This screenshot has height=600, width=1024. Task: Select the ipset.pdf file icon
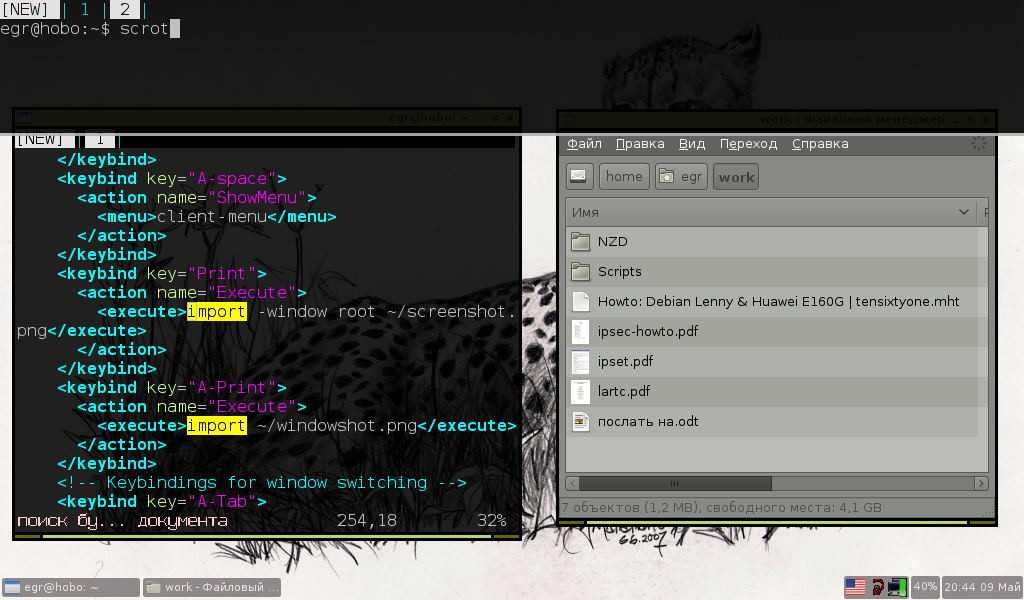[580, 362]
